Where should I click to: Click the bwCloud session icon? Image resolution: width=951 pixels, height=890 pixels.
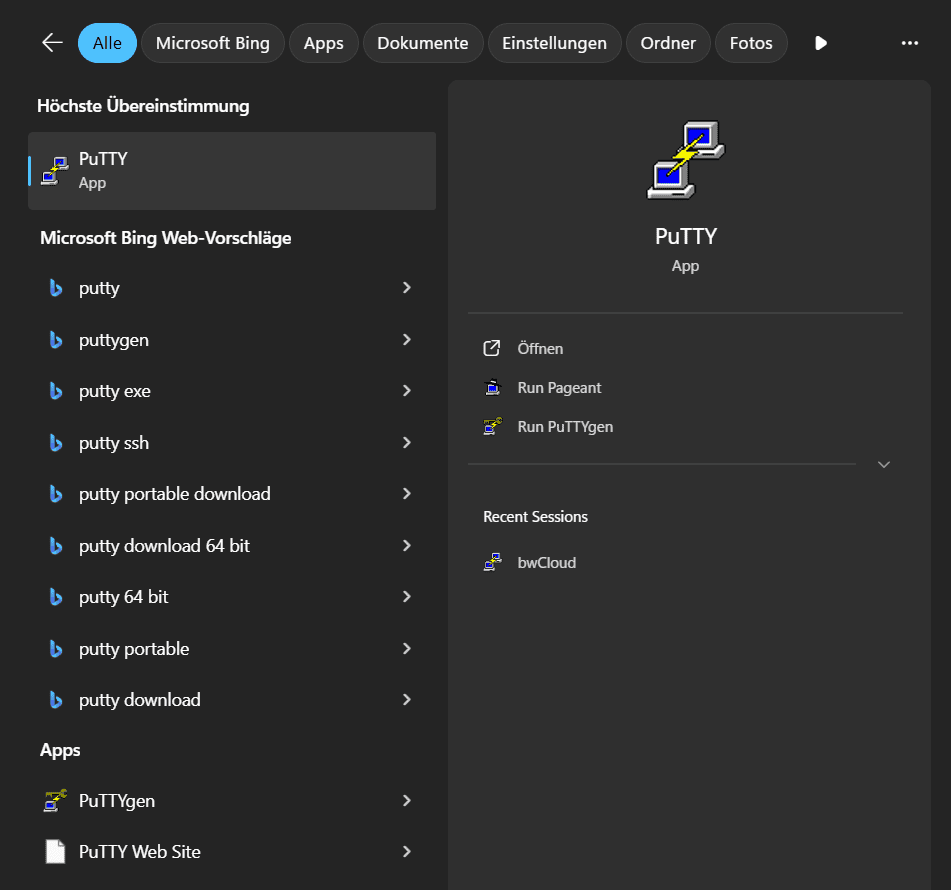tap(492, 562)
